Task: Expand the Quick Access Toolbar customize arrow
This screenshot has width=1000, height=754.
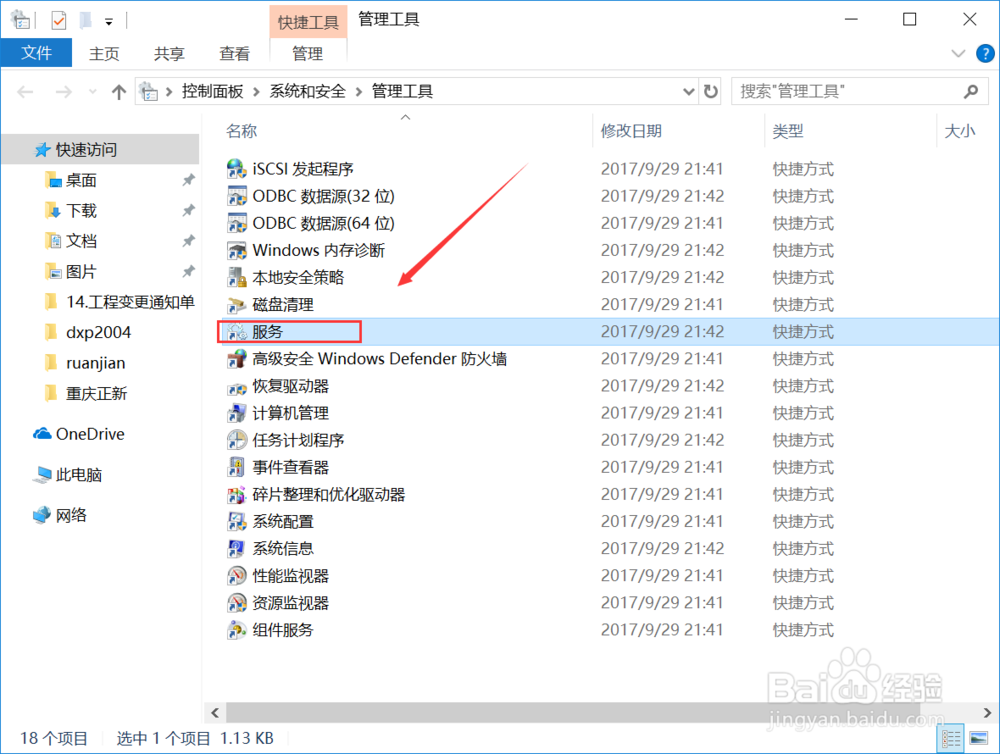Action: 110,18
